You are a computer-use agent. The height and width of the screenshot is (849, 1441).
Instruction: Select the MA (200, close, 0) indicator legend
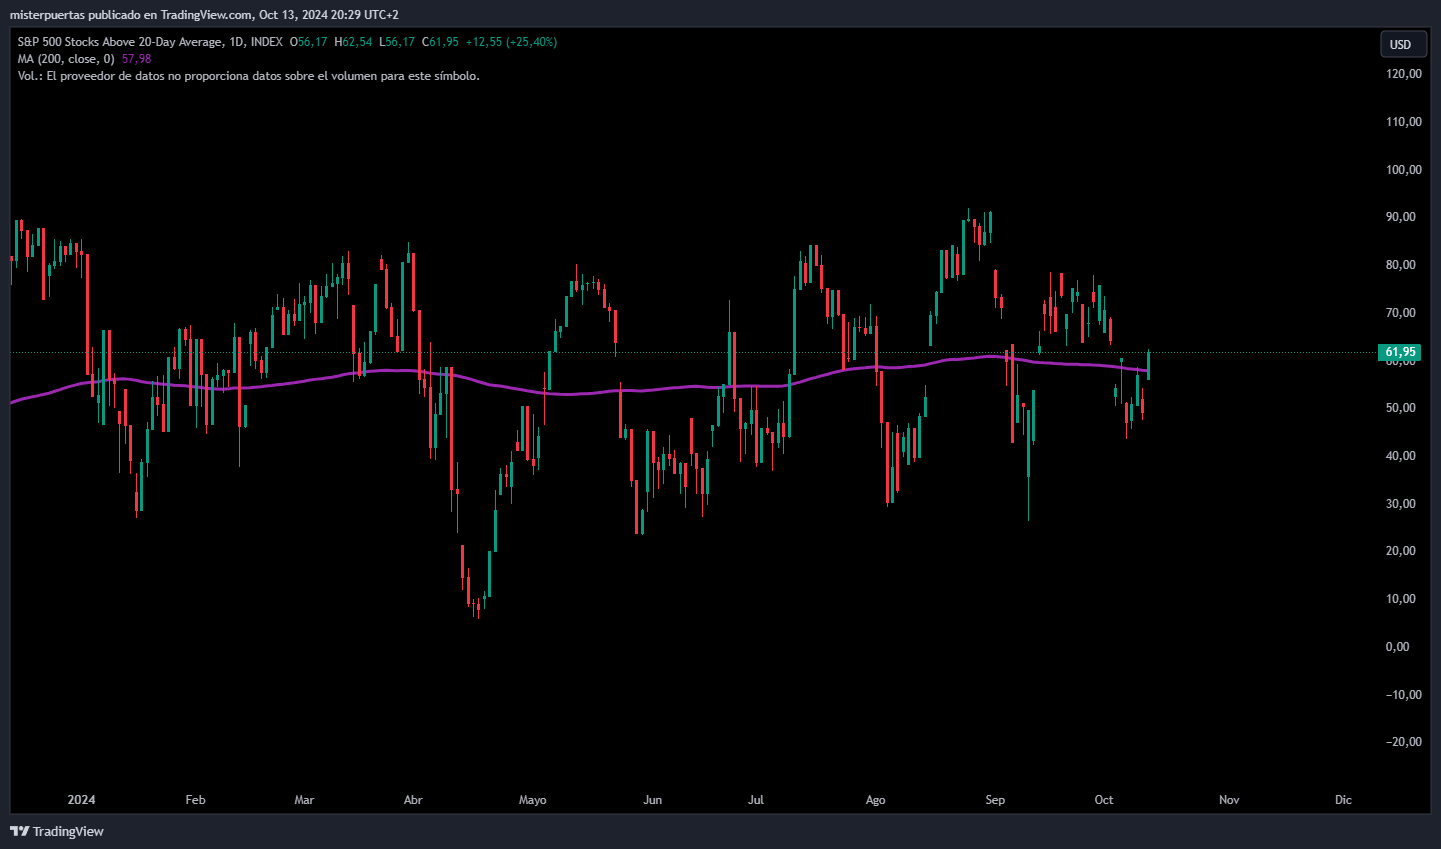(x=66, y=59)
